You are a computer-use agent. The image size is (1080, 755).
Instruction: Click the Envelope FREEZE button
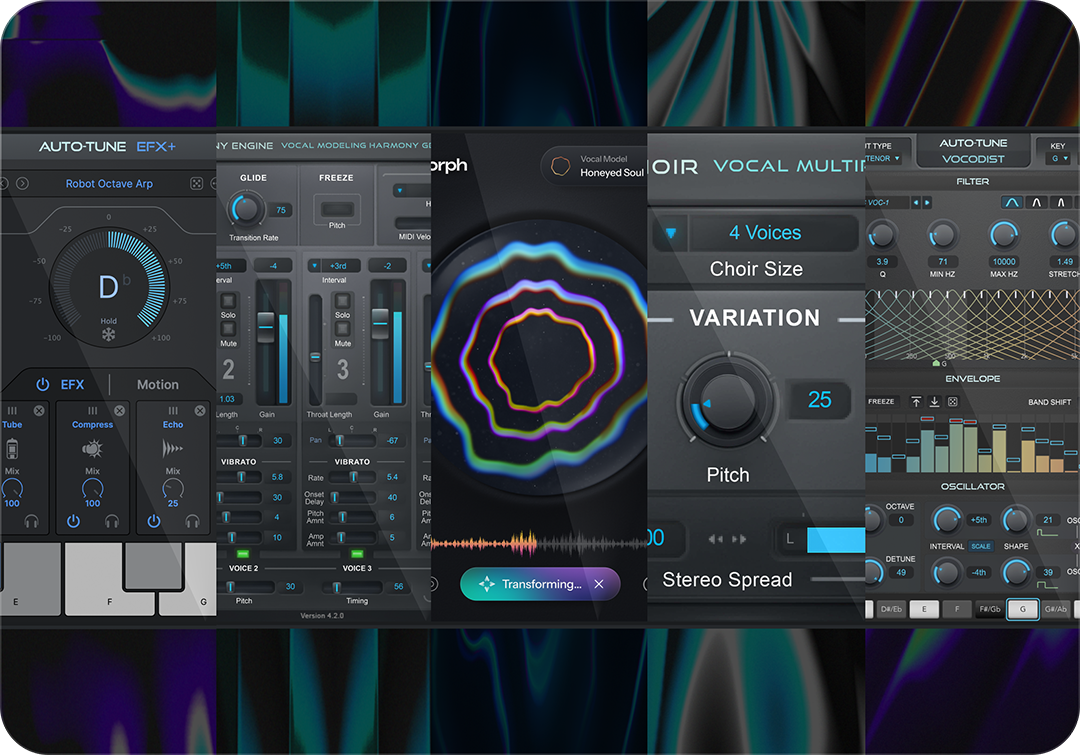[x=881, y=402]
